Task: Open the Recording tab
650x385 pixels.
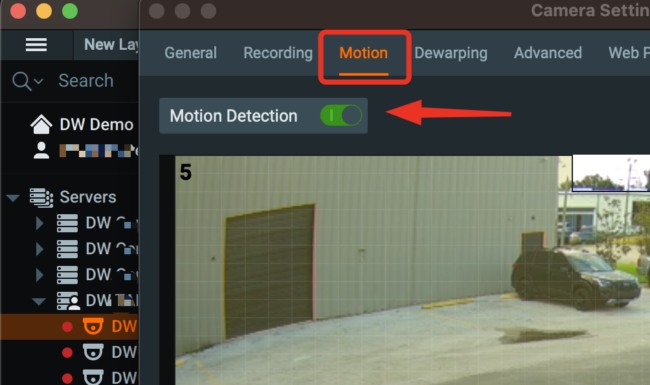Action: tap(278, 53)
